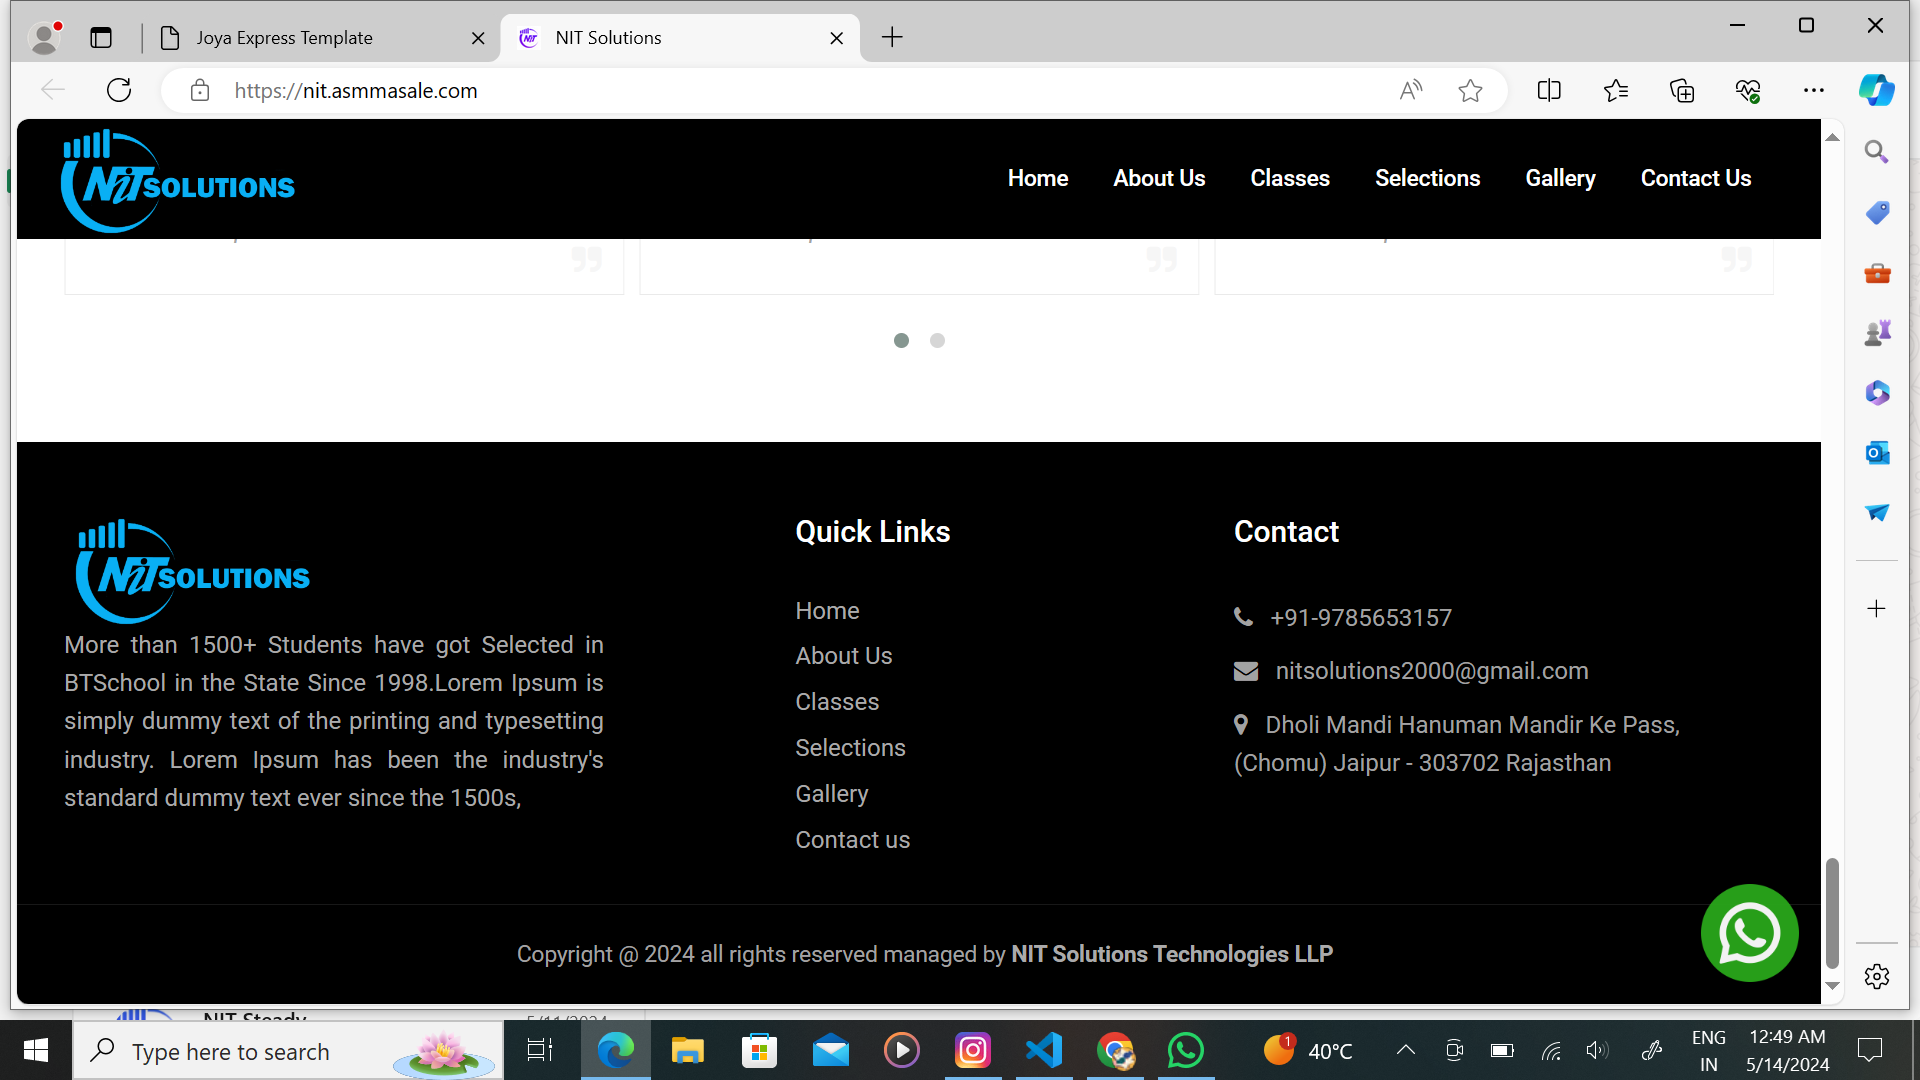Open Copilot from the browser toolbar
Screen dimensions: 1920x1080
(1876, 90)
